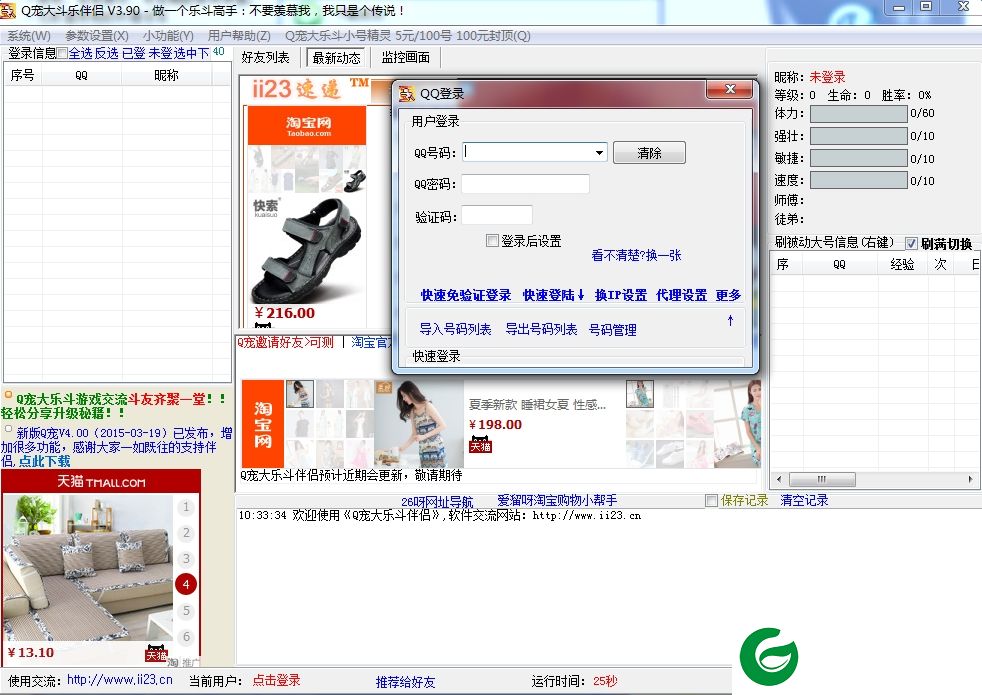Click the 经验 column header

902,265
